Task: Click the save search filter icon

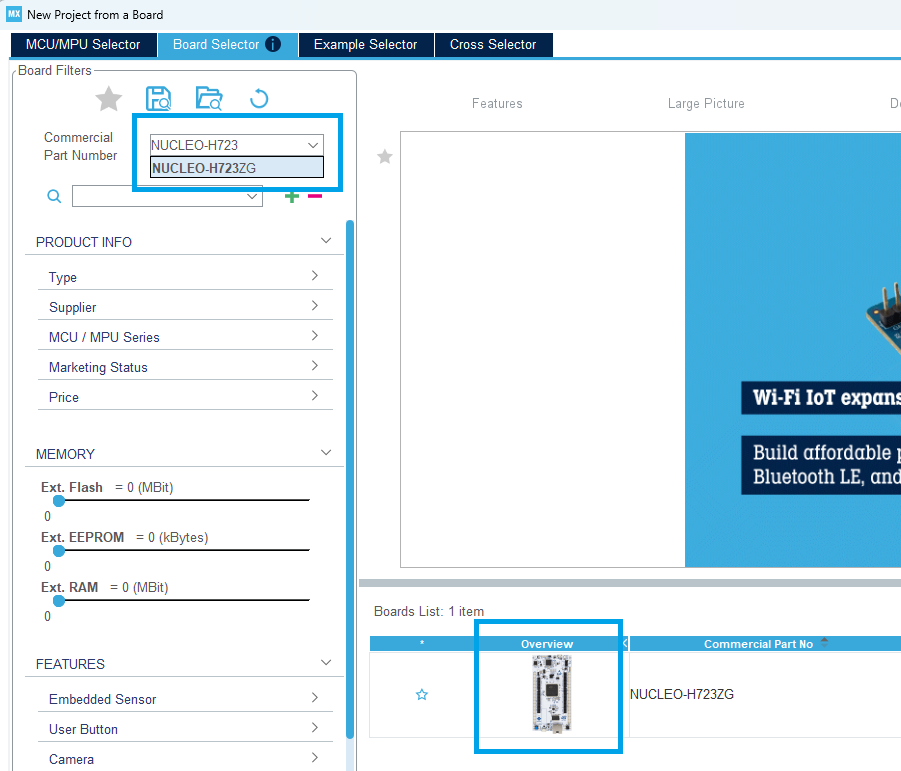Action: coord(158,98)
